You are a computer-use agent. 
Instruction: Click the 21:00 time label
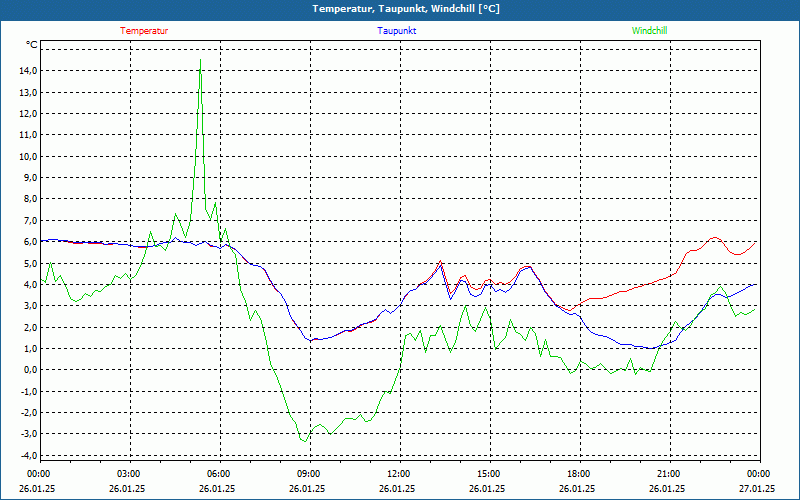tap(669, 474)
